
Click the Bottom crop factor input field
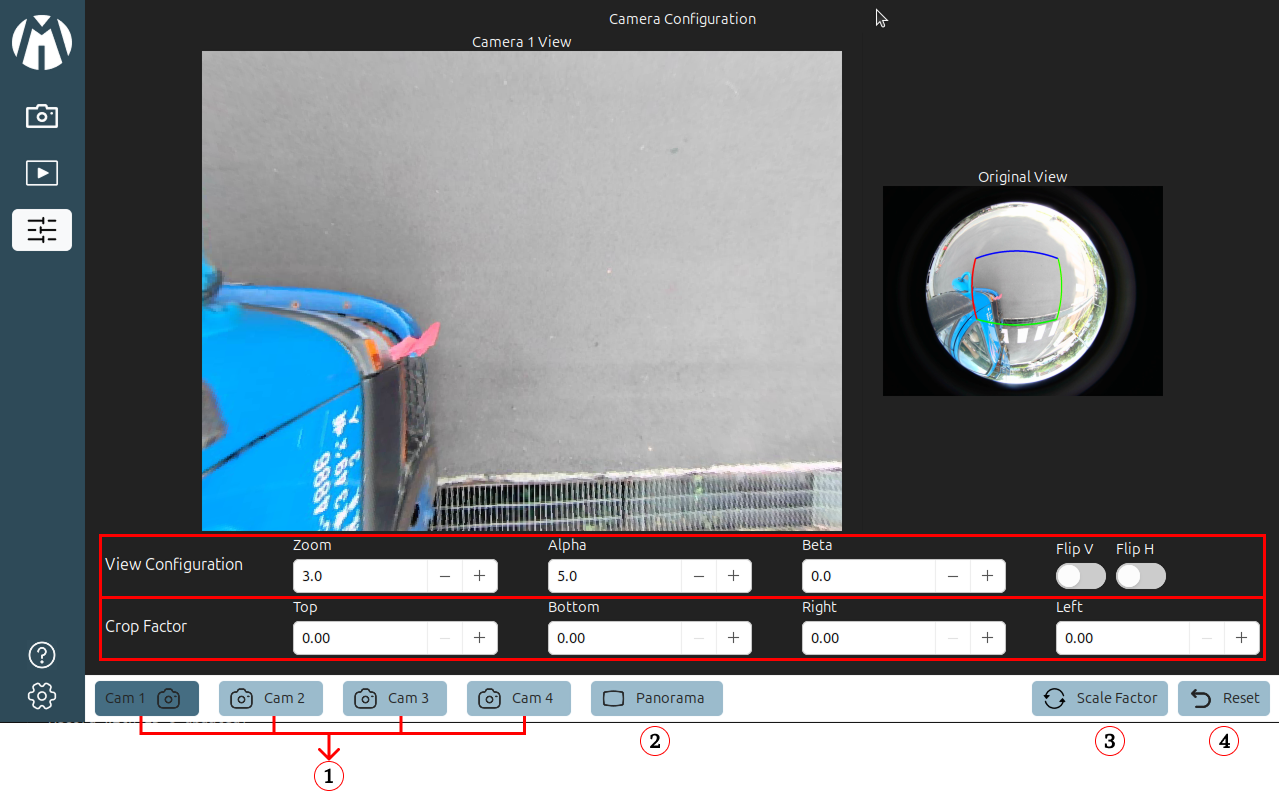[614, 637]
